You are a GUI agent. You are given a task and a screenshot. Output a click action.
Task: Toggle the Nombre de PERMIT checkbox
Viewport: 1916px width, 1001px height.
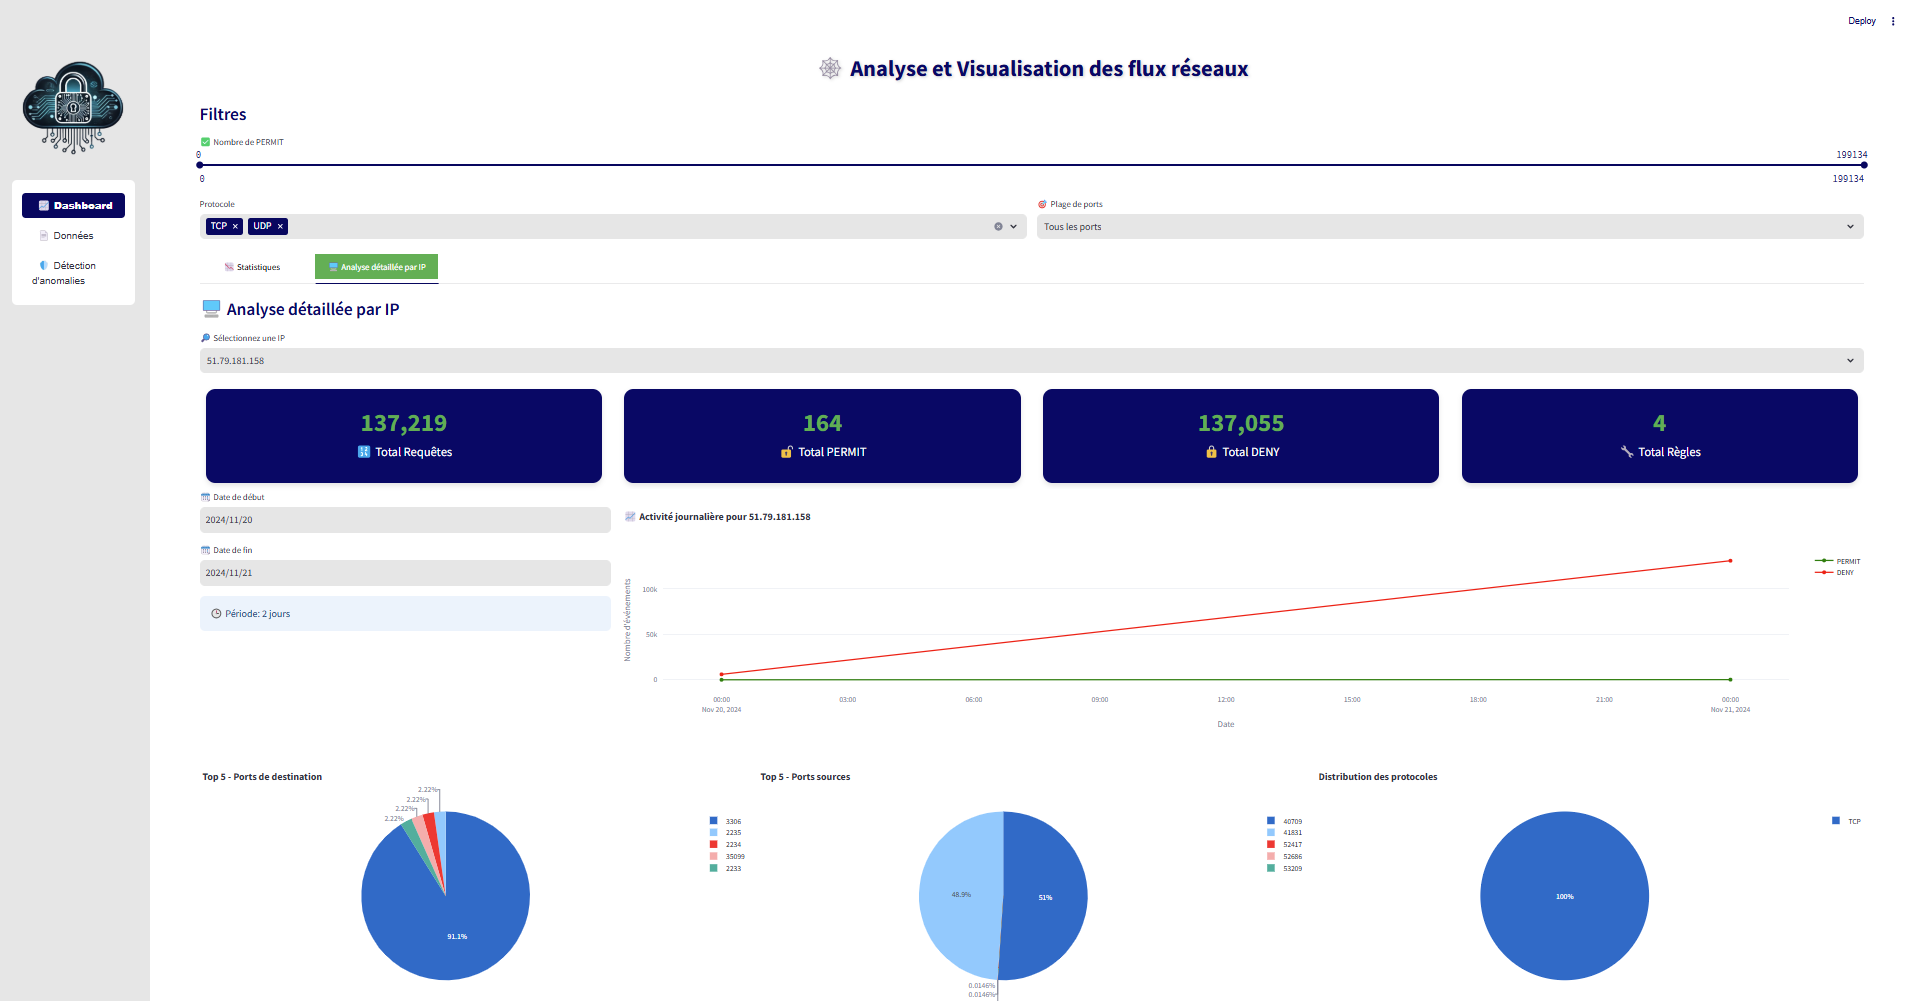tap(205, 142)
